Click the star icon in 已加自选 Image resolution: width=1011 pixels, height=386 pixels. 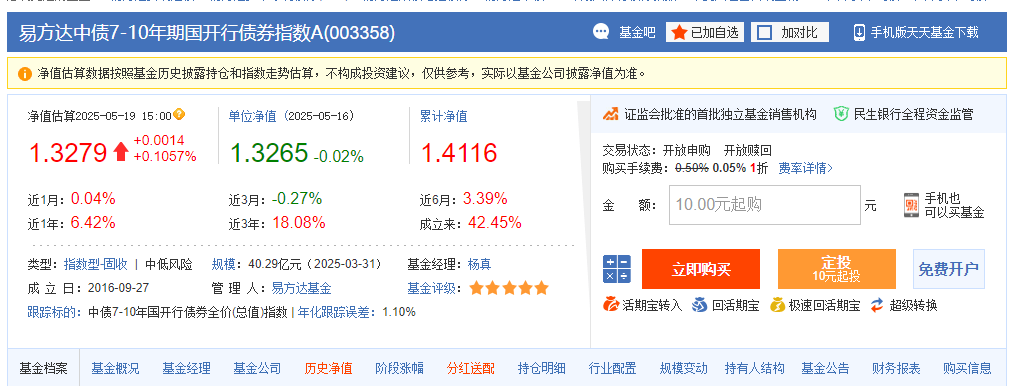(x=679, y=32)
